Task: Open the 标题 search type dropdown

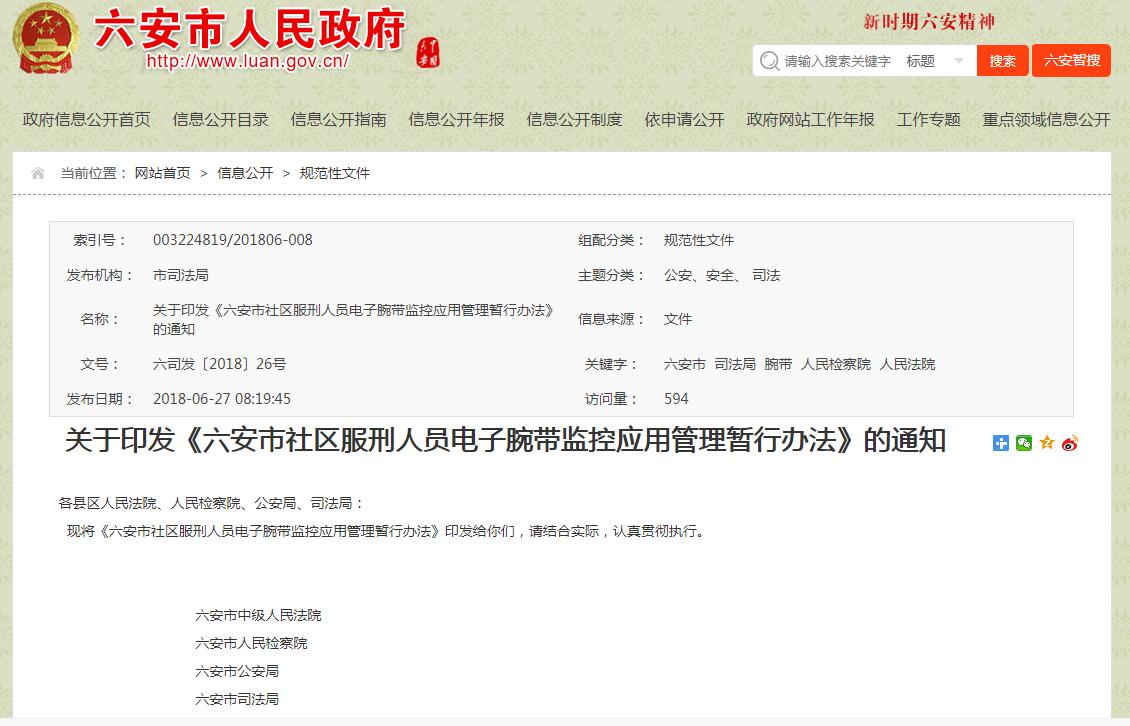Action: coord(935,61)
